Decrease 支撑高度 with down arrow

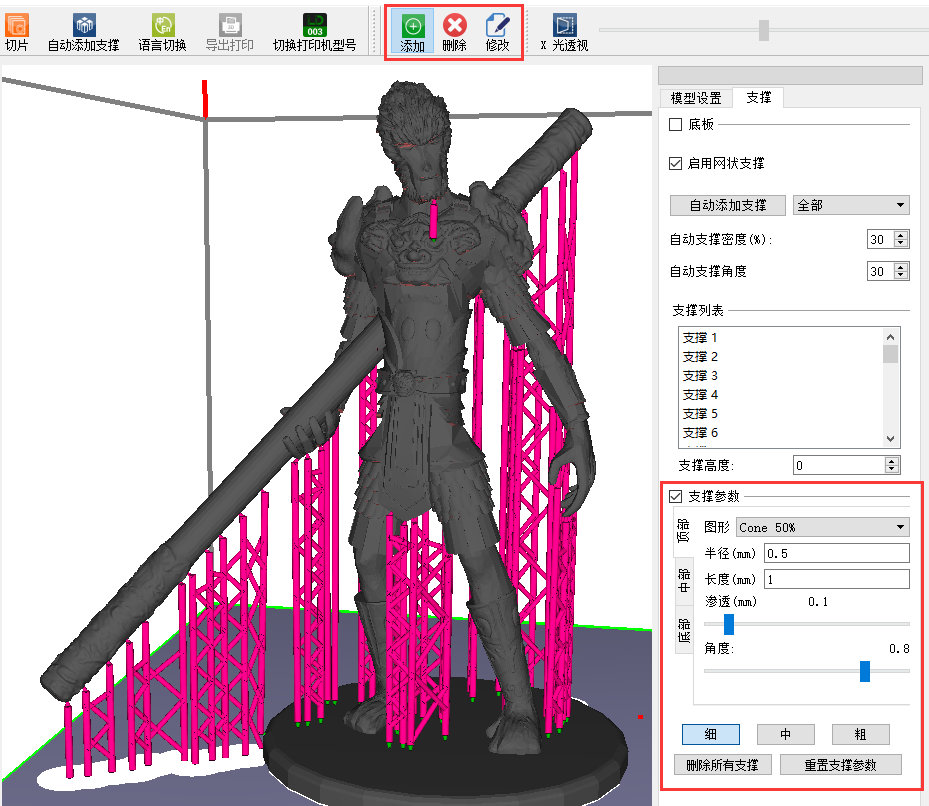click(892, 469)
